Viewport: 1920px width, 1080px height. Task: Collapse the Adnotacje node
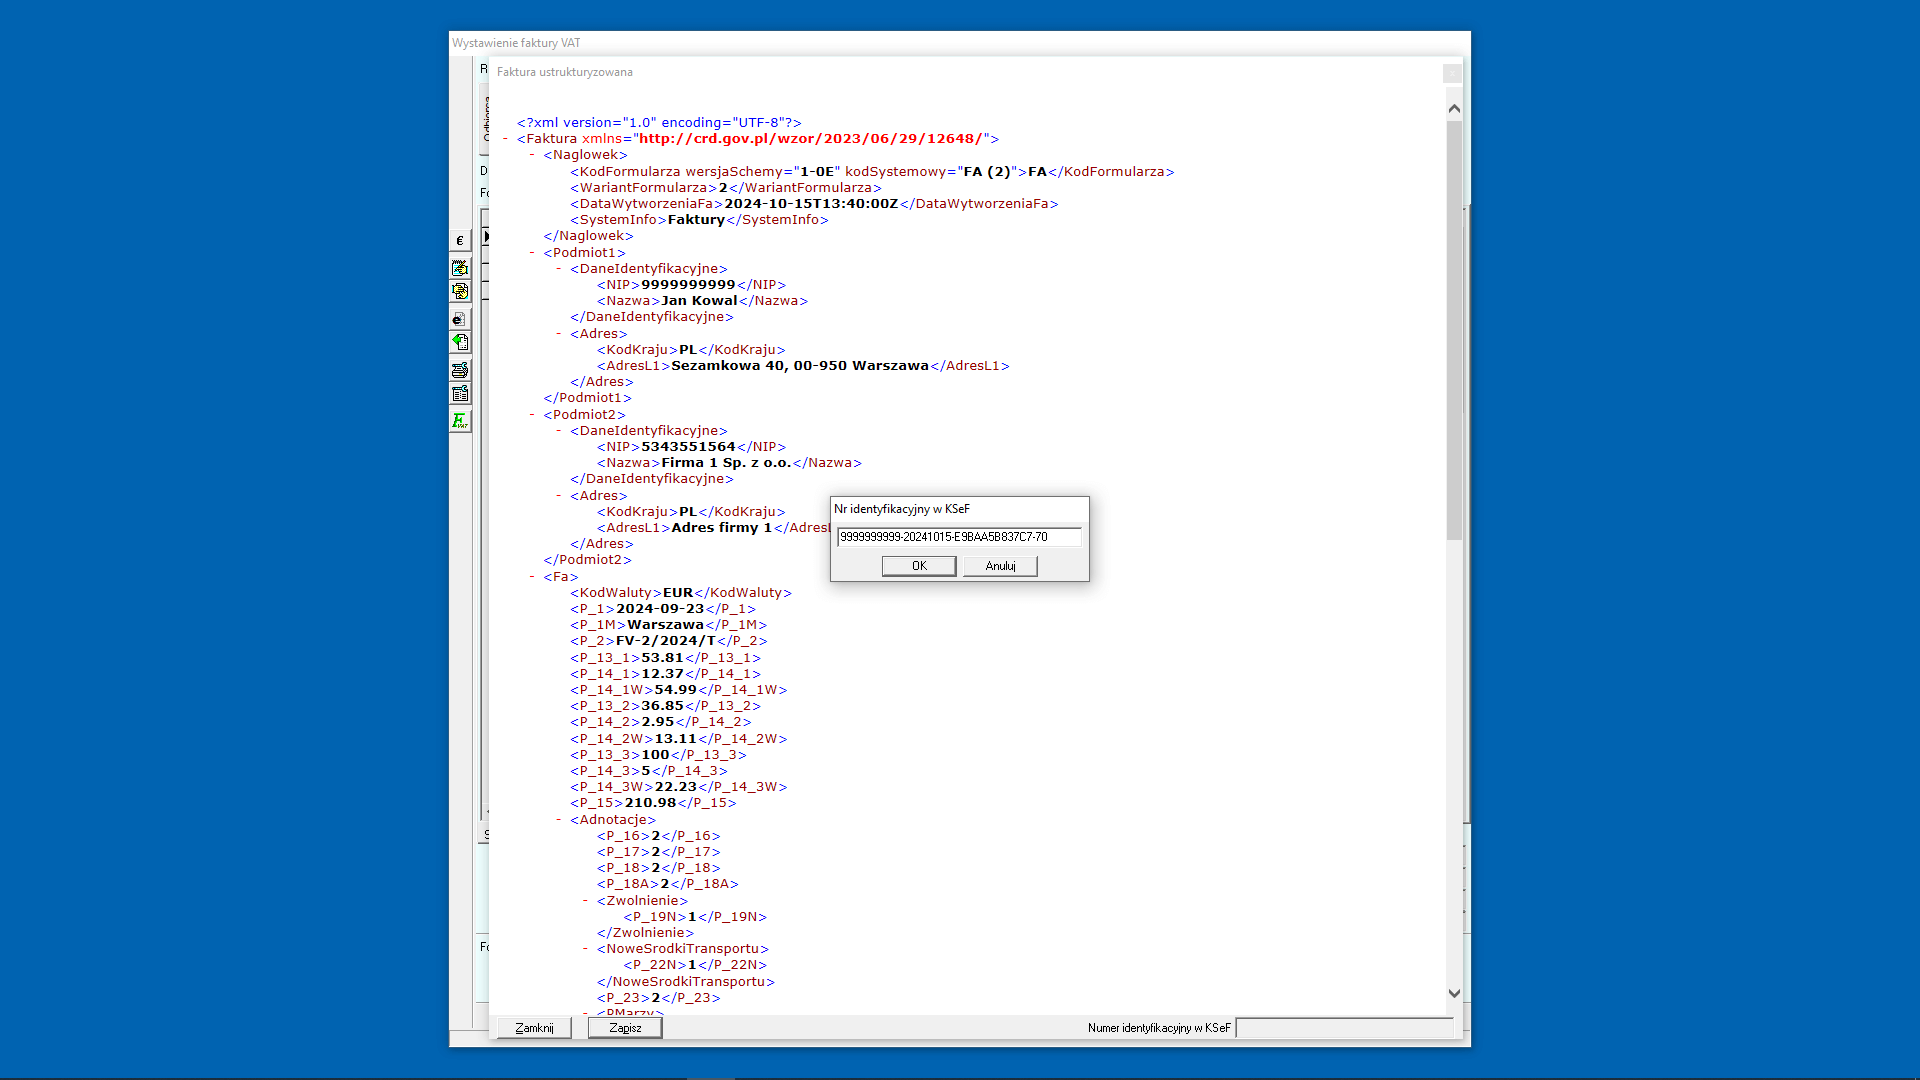pos(557,819)
